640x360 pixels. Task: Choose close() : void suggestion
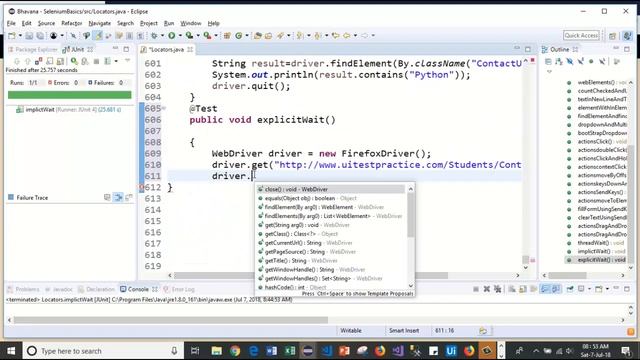coord(331,189)
